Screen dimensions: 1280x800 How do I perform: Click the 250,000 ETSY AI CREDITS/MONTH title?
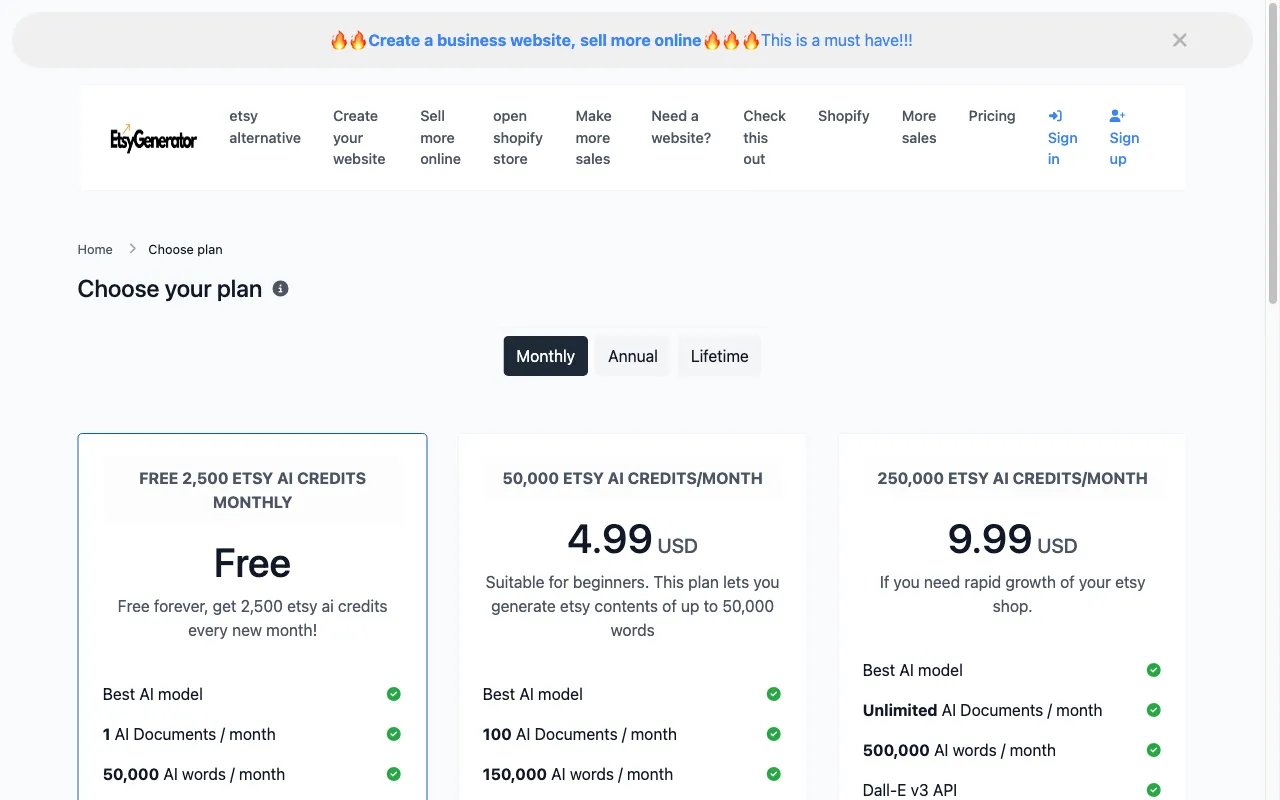pos(1012,478)
